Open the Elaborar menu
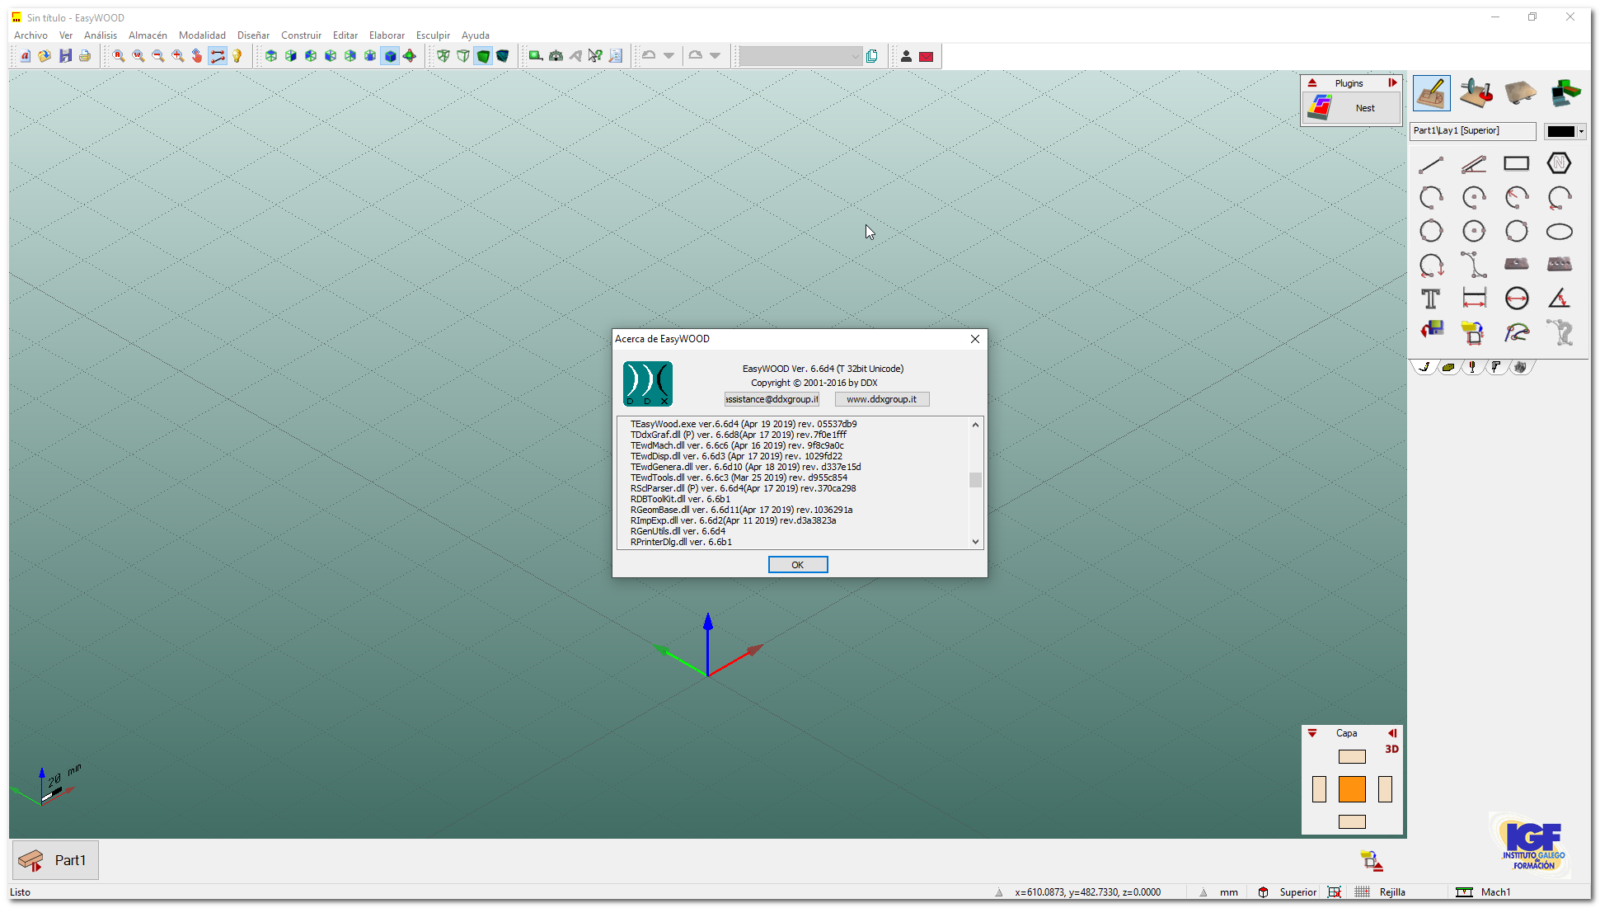Image resolution: width=1600 pixels, height=908 pixels. (387, 35)
